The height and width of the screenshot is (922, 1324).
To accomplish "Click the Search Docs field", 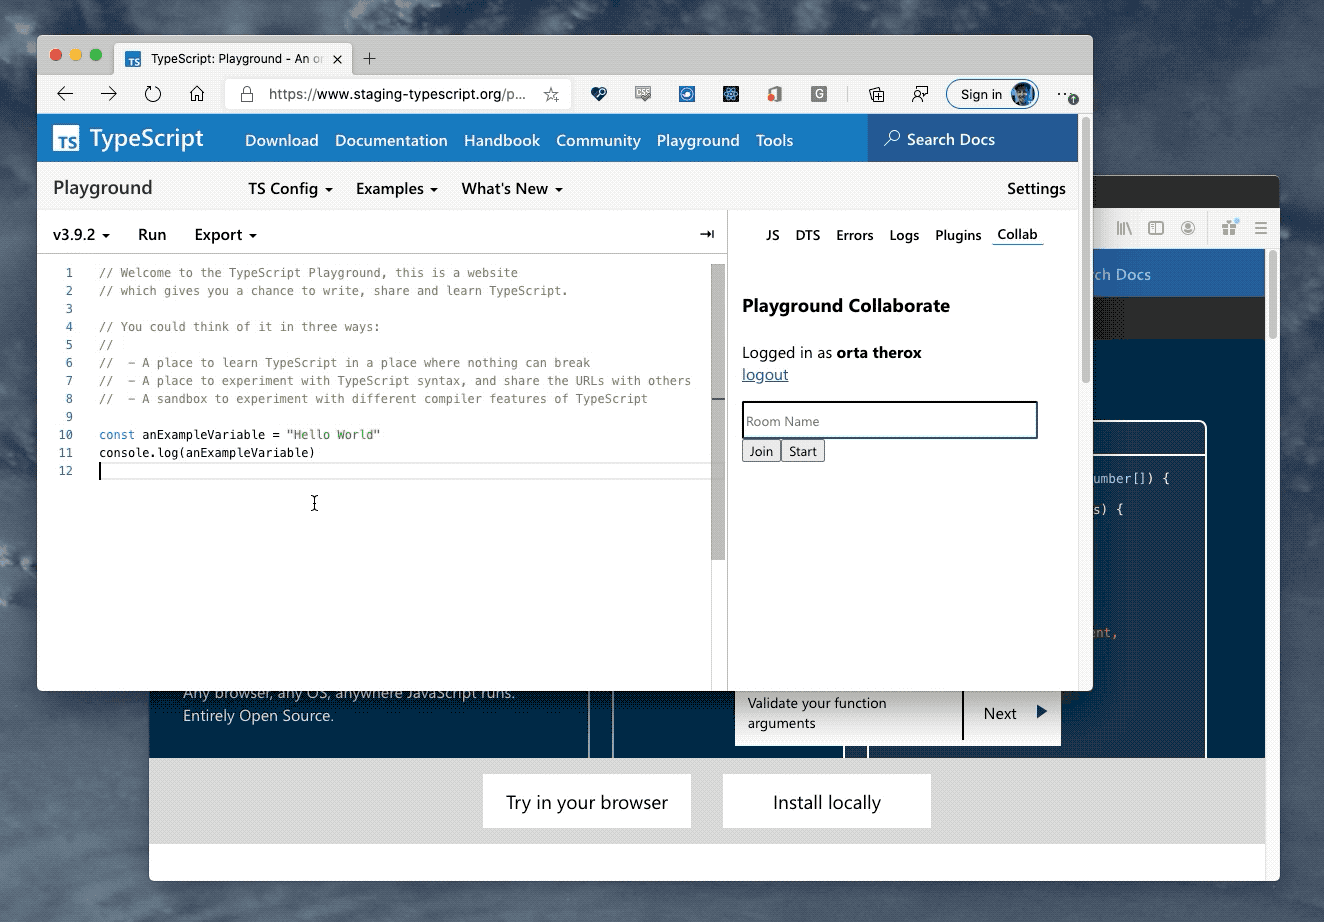I will coord(973,139).
